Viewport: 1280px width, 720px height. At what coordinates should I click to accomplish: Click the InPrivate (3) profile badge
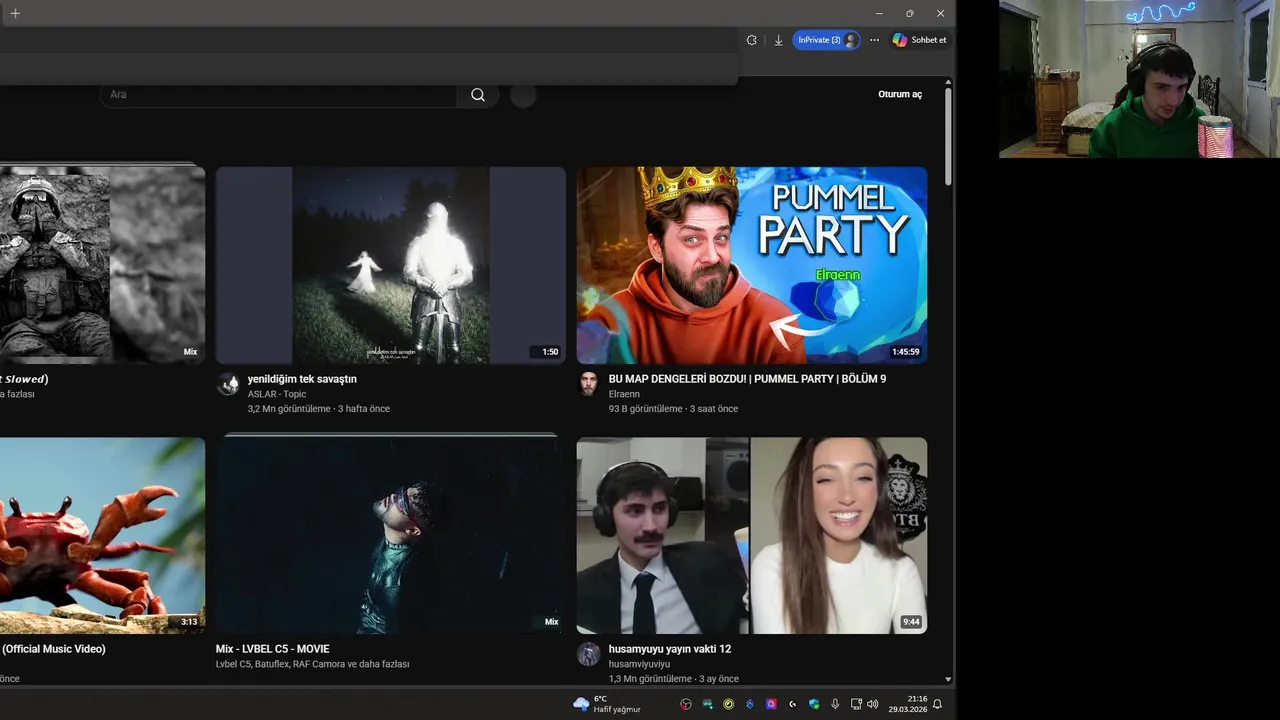(x=826, y=40)
